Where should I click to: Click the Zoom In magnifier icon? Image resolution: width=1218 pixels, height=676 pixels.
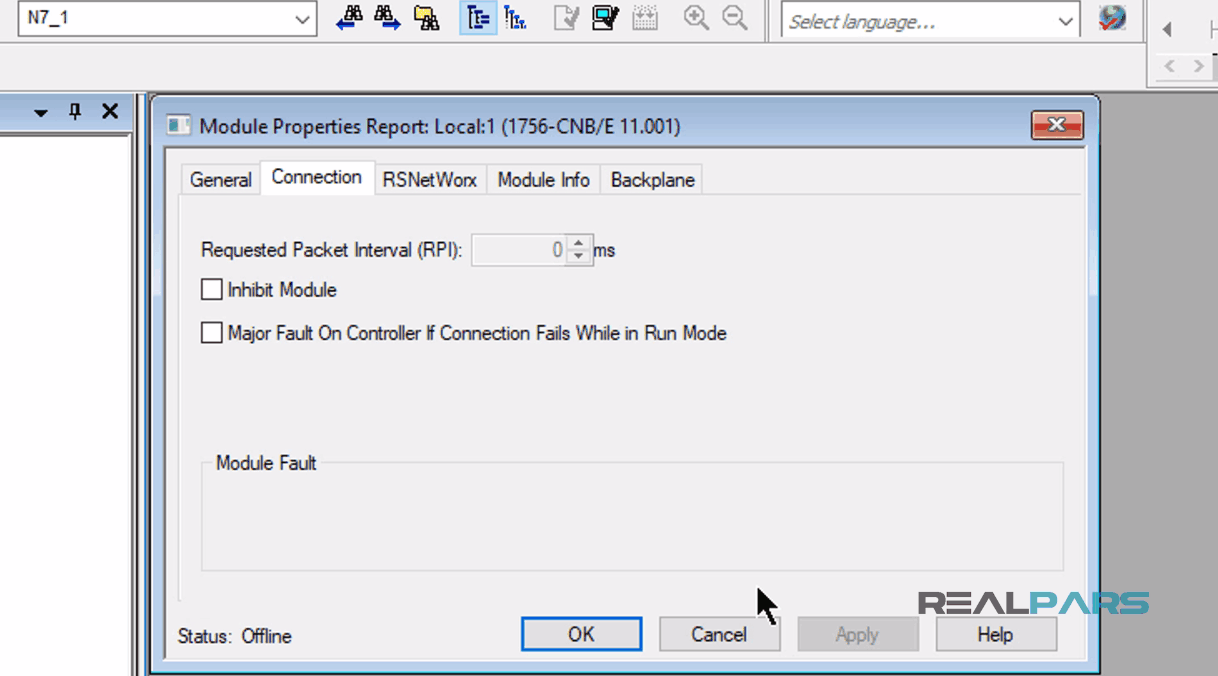[696, 18]
